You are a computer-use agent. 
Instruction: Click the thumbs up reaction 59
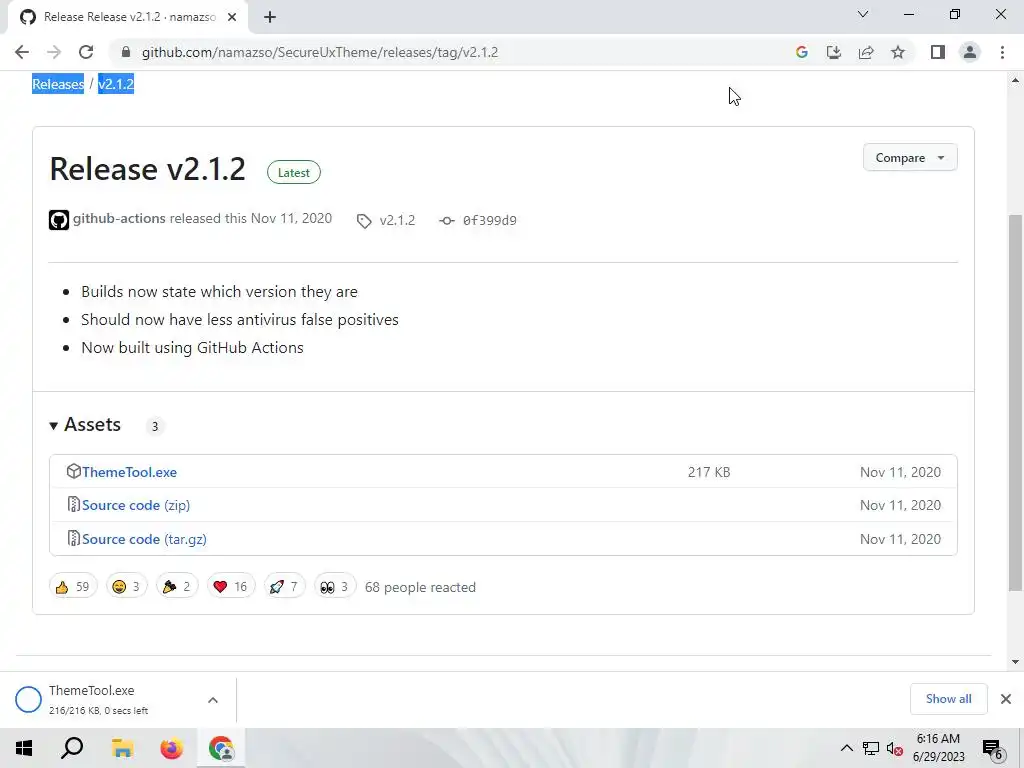tap(72, 586)
